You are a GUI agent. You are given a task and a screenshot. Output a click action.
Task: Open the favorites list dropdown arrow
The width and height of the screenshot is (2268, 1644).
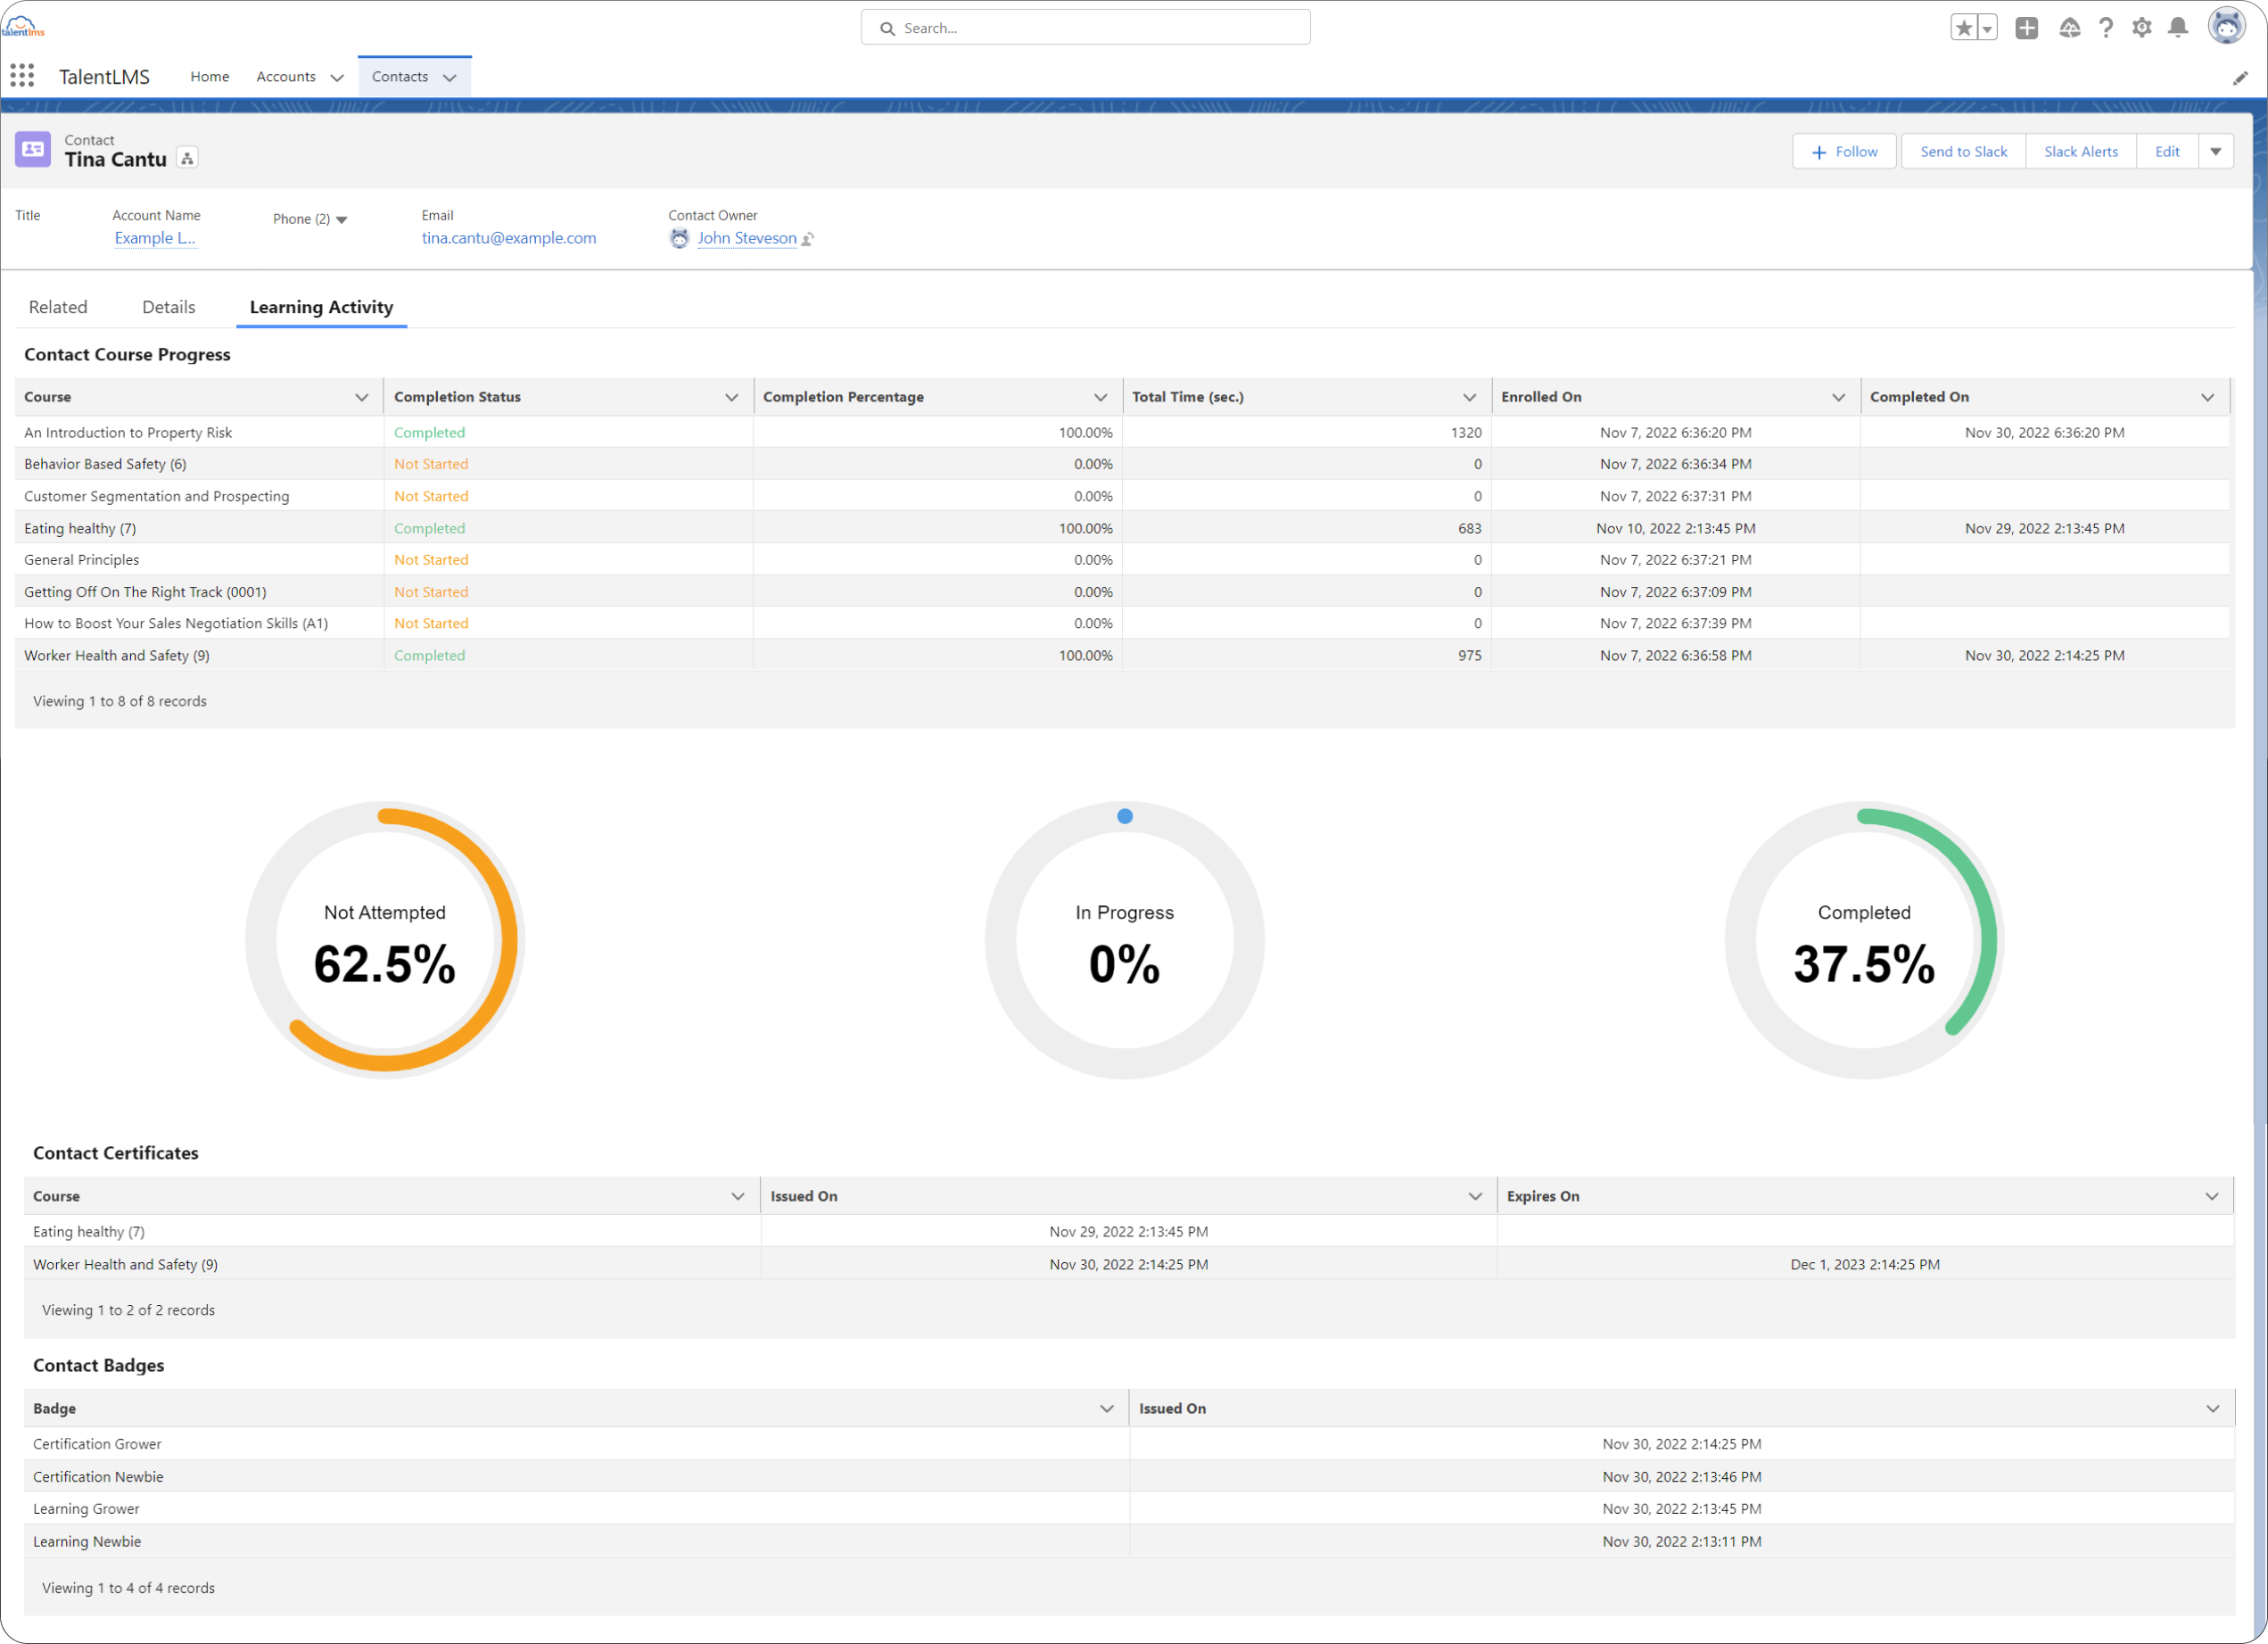tap(1988, 29)
